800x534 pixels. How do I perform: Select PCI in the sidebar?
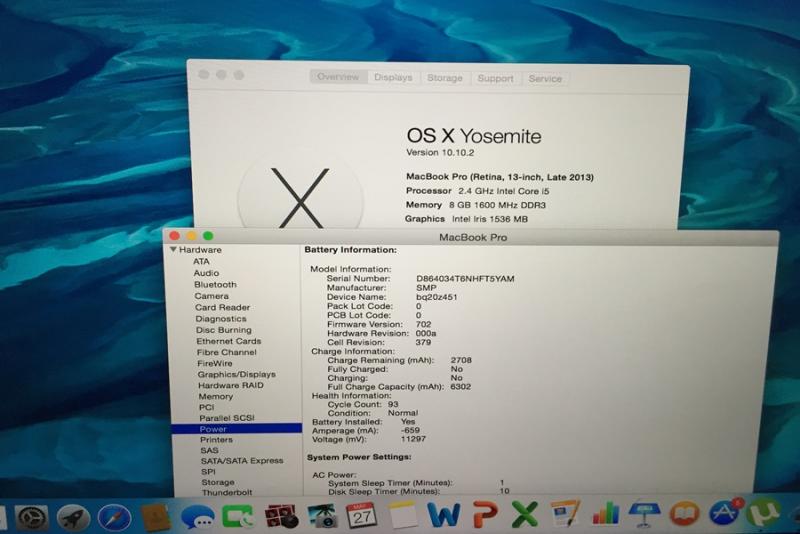(x=206, y=407)
